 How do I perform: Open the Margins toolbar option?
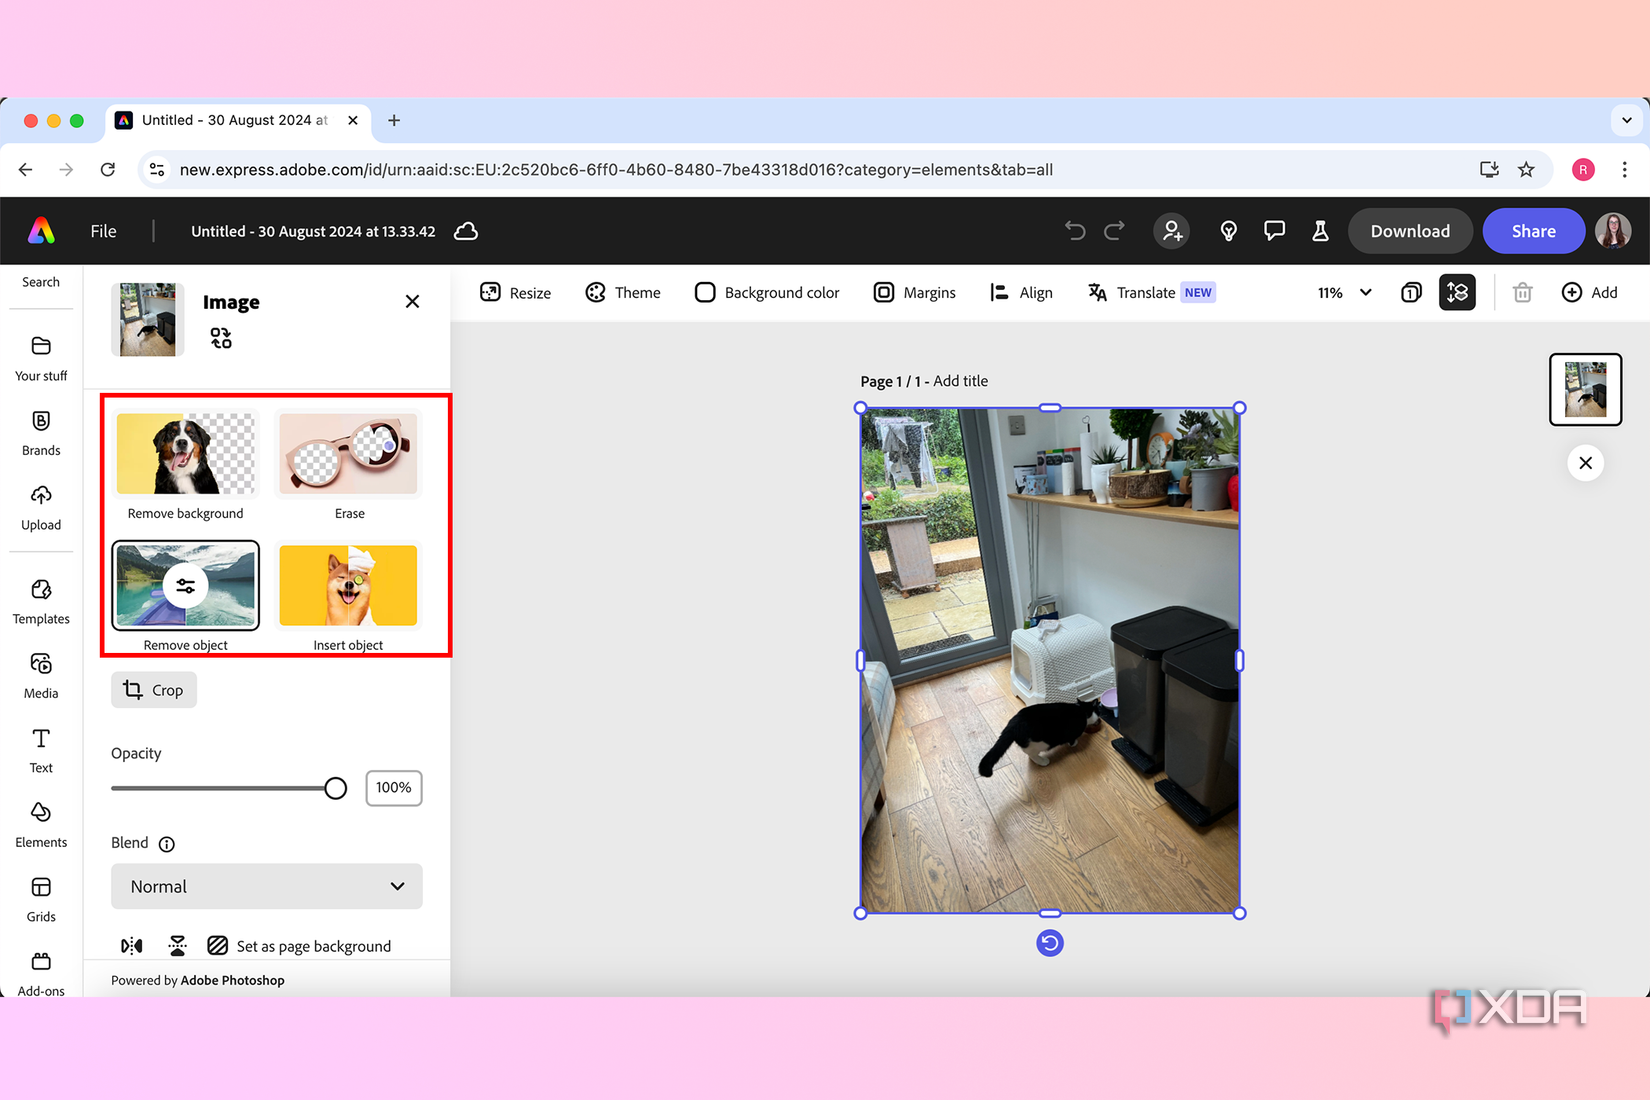915,293
